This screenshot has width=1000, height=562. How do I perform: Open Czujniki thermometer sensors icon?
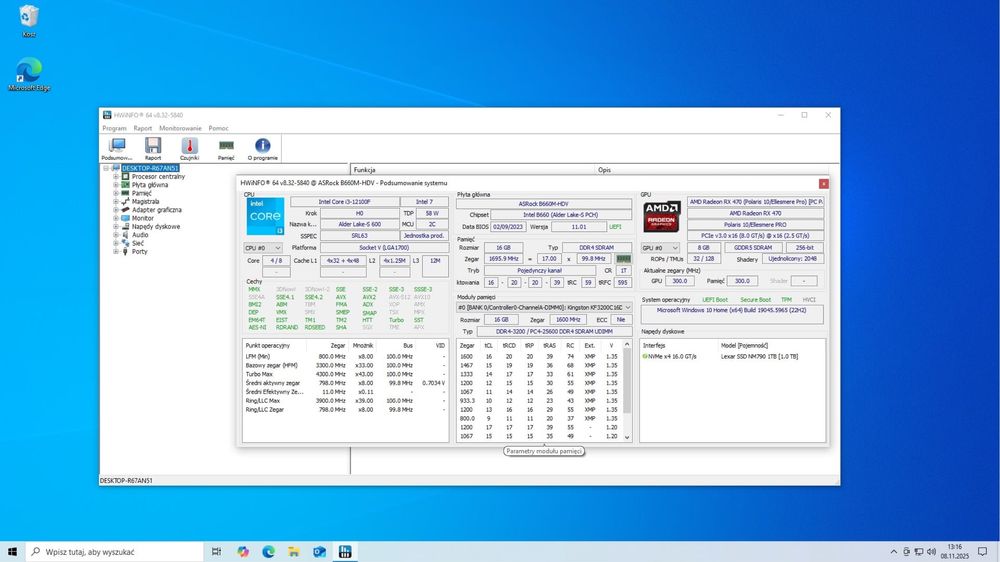point(190,148)
